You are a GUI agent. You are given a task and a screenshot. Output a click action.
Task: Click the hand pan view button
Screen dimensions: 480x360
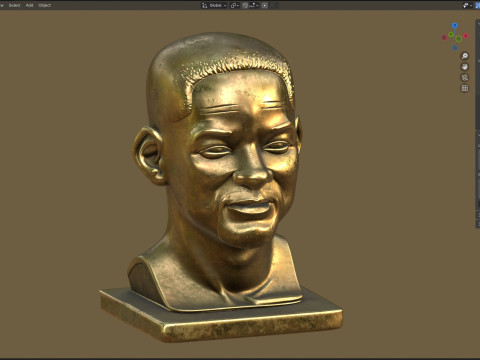[465, 67]
